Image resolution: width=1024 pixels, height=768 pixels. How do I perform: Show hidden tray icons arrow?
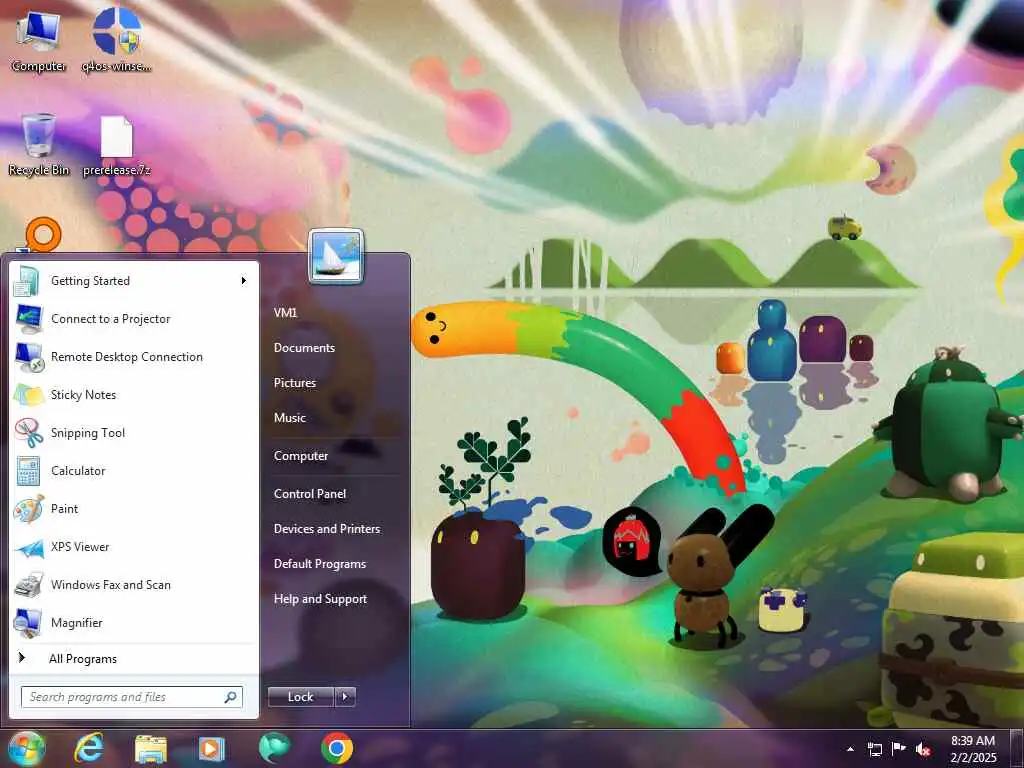click(850, 749)
